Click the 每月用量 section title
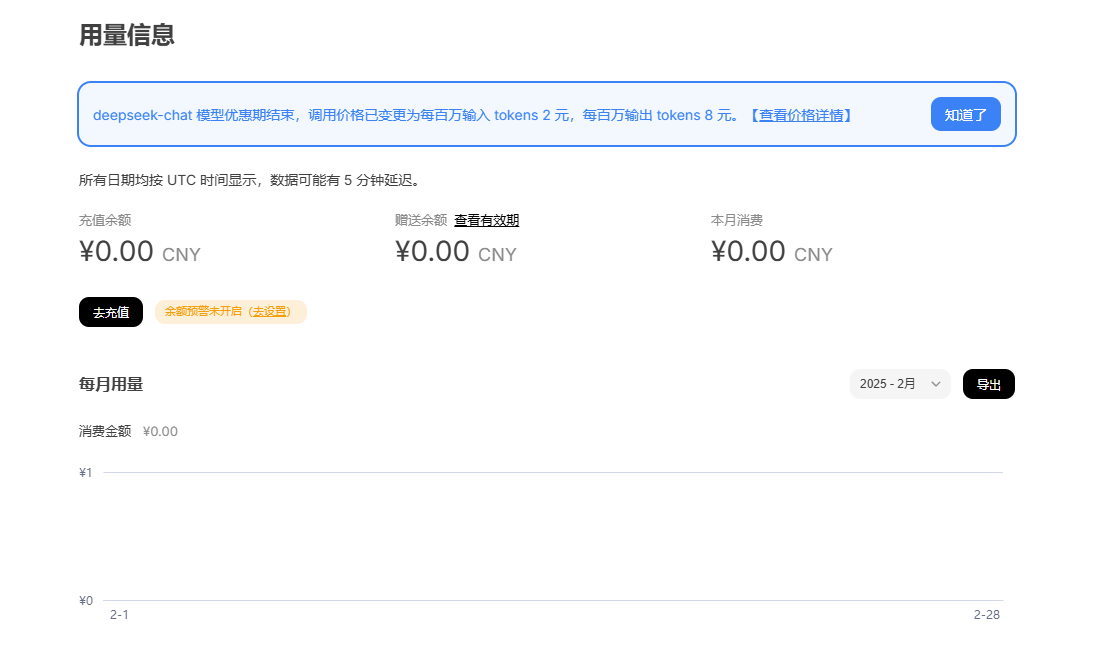 click(x=111, y=384)
